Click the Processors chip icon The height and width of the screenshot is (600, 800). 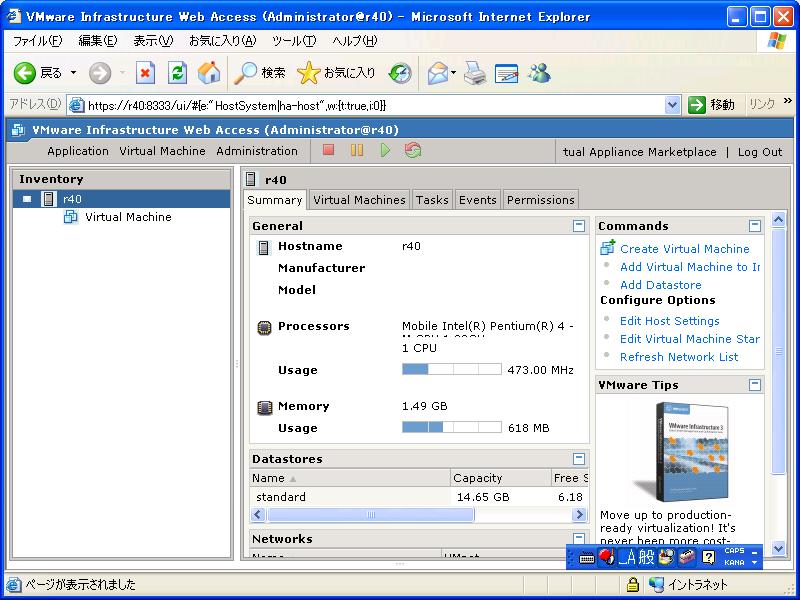pyautogui.click(x=264, y=327)
